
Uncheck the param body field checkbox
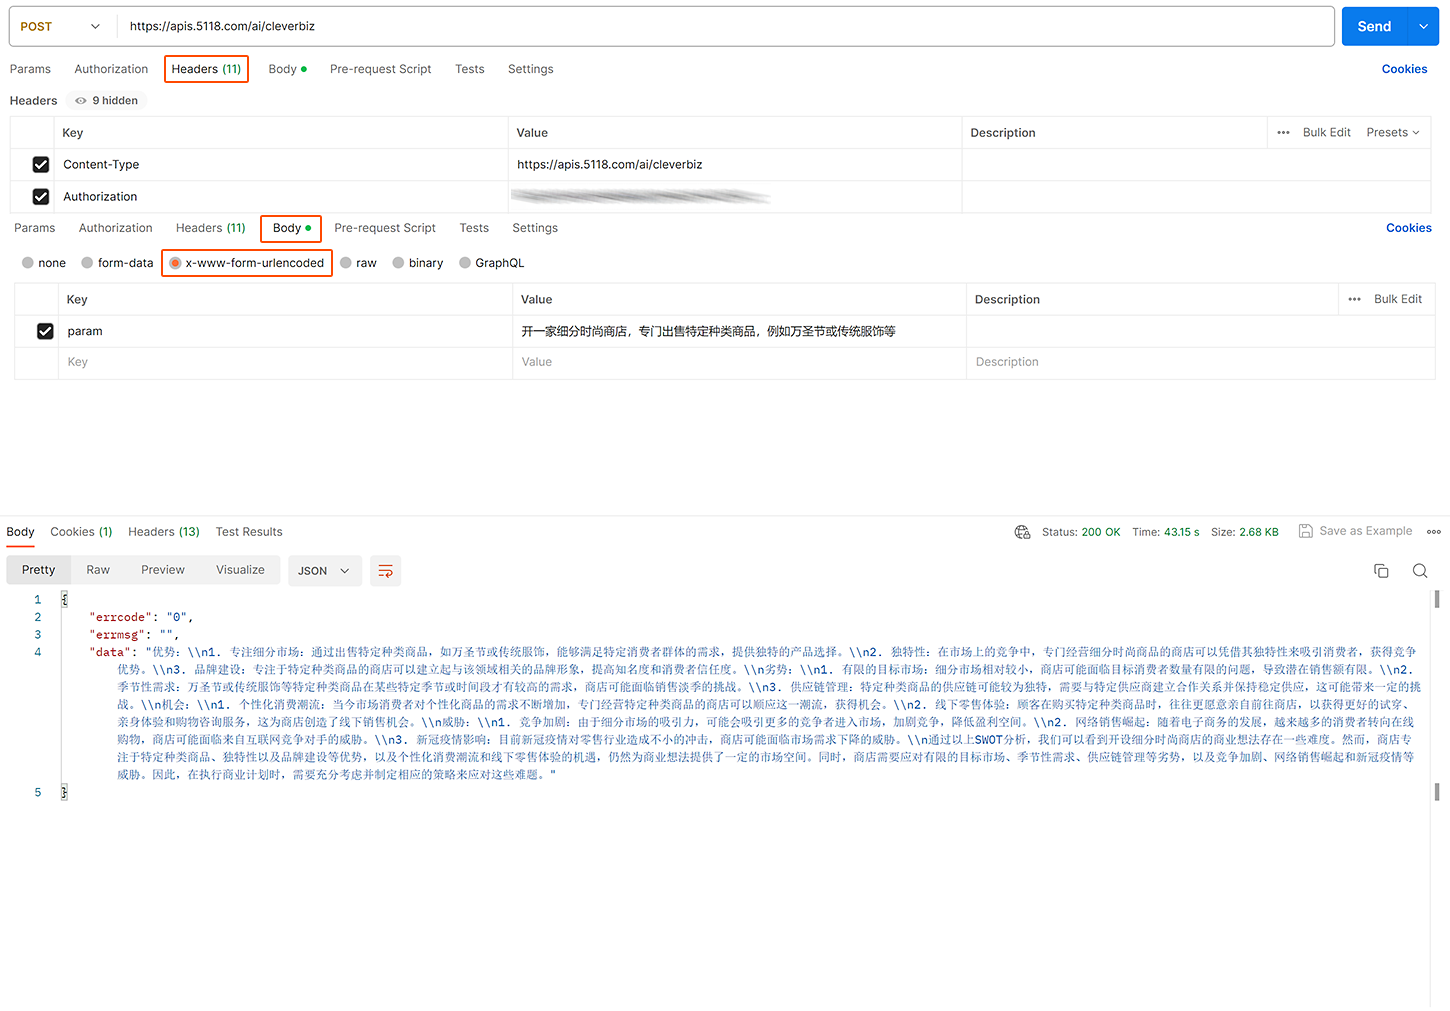click(45, 331)
